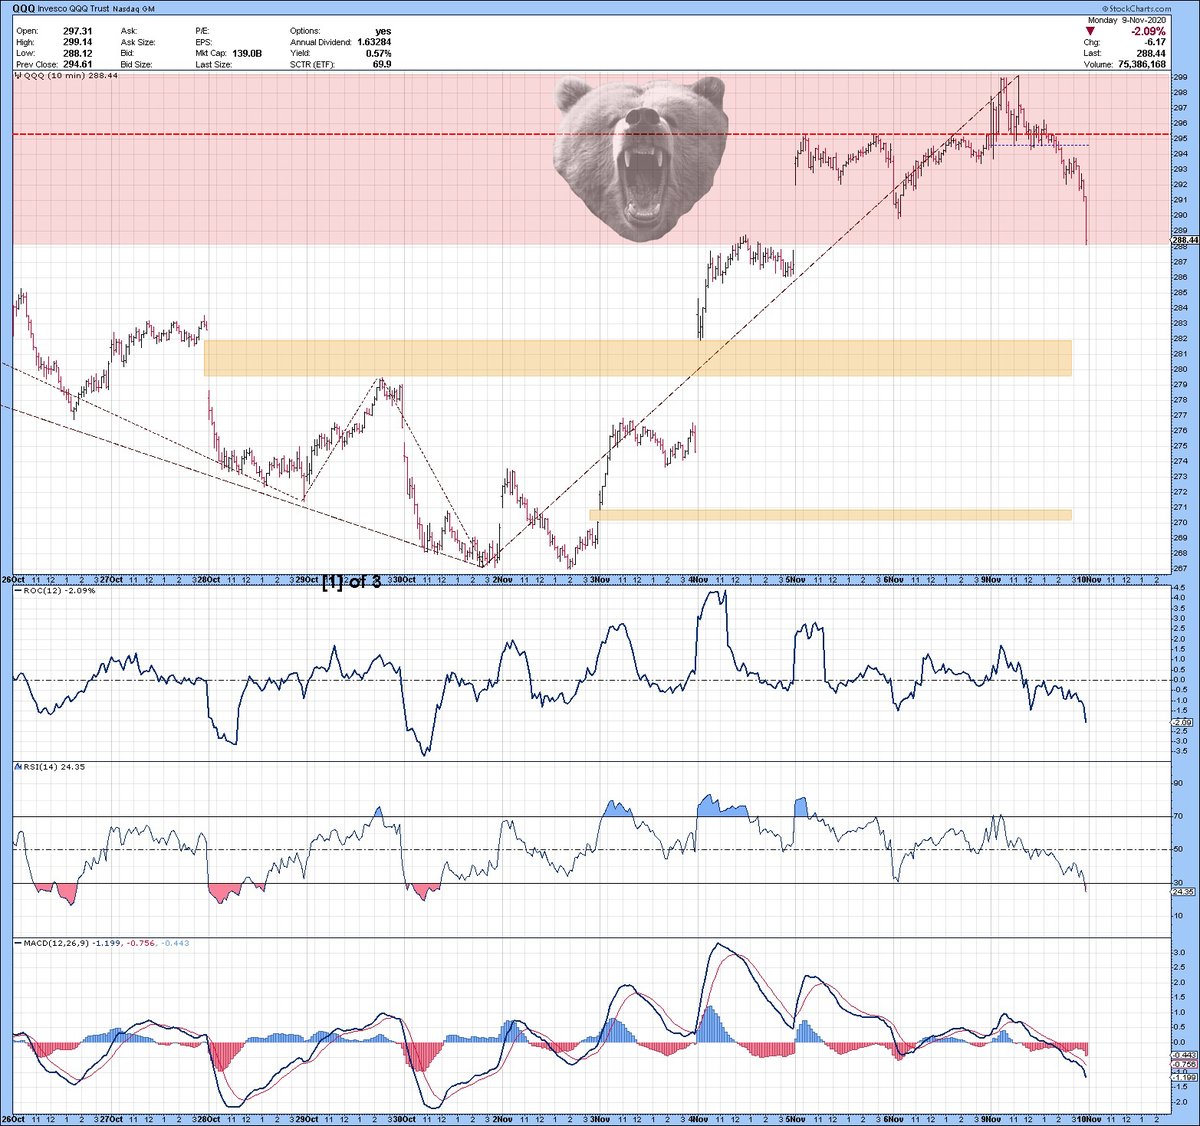Screen dimensions: 1200x1126
Task: Click the line marker beside MACD(12,26,9) legend
Action: click(17, 943)
